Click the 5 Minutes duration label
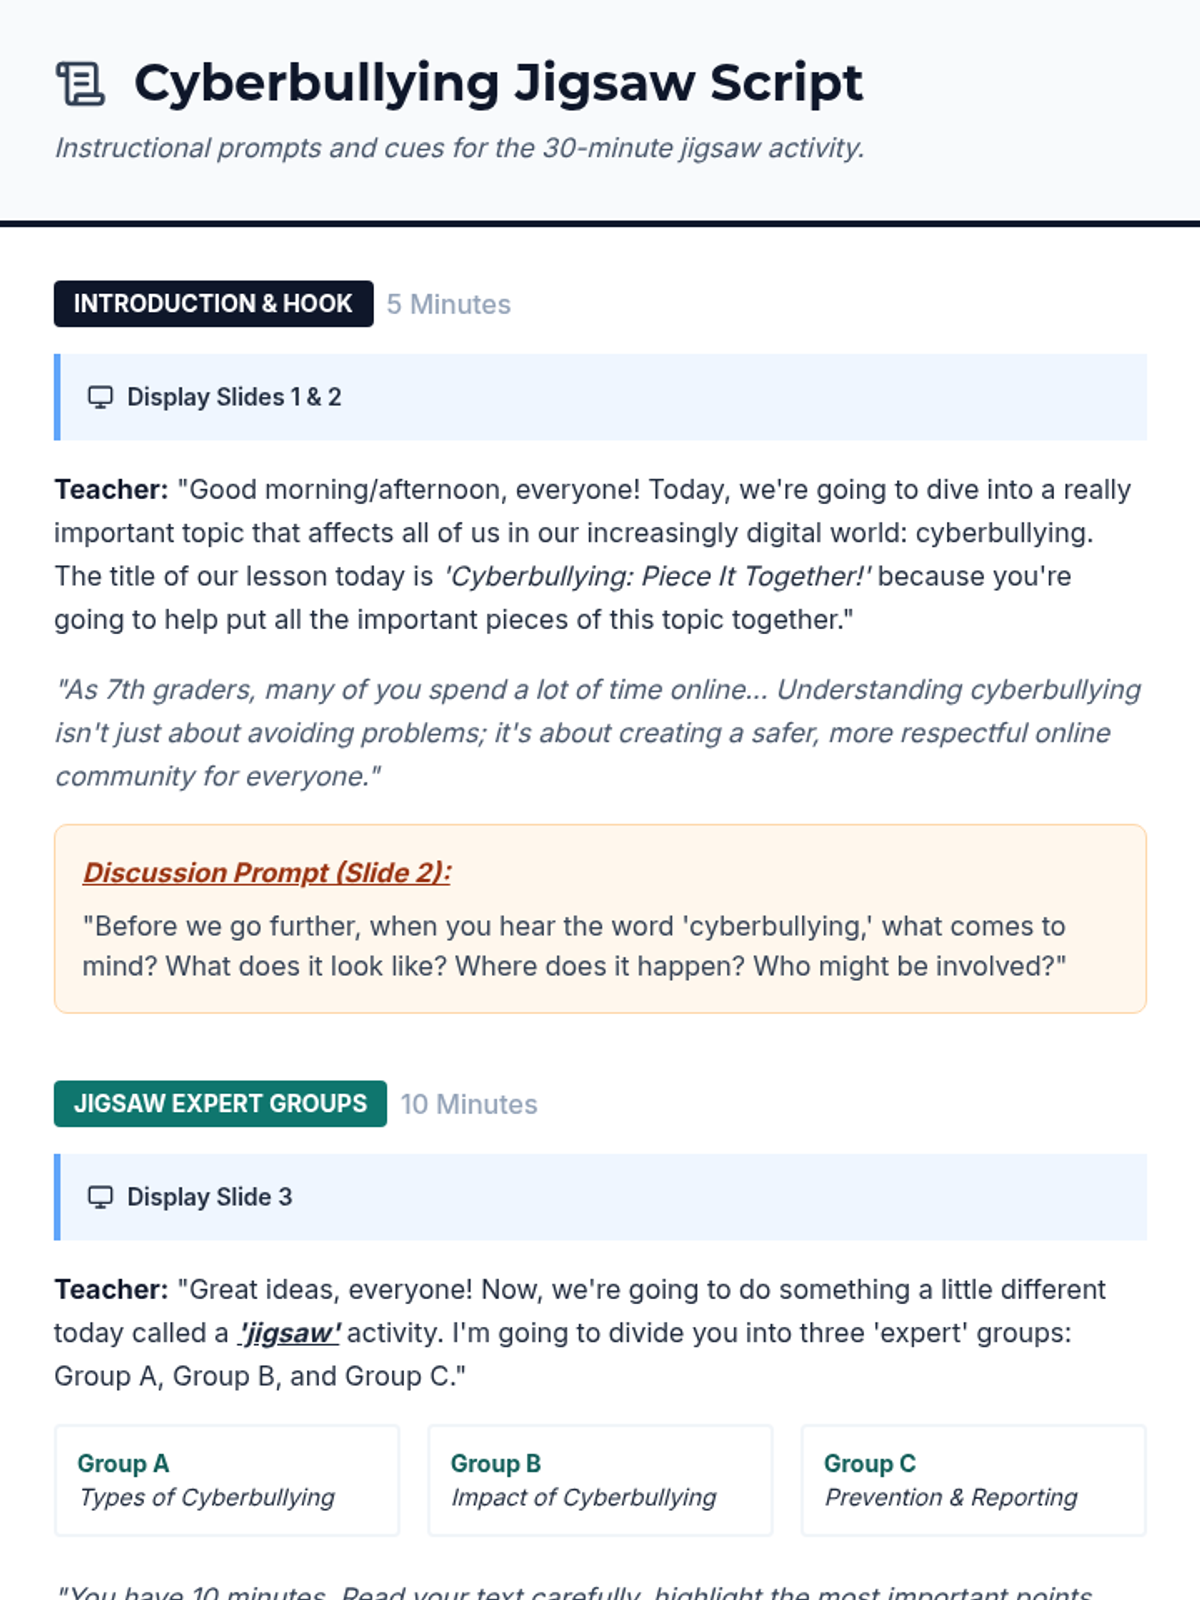Viewport: 1200px width, 1600px height. [x=449, y=304]
